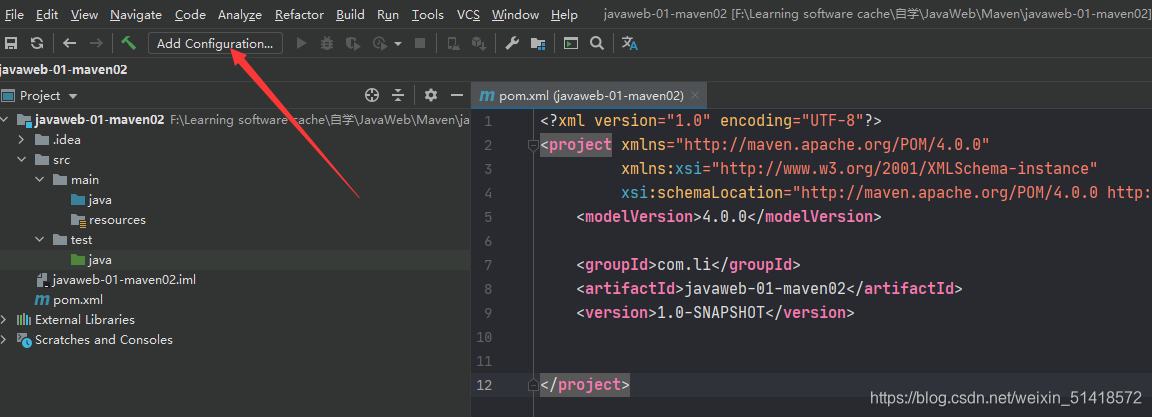Click the Run with Coverage icon
Viewport: 1152px width, 417px height.
353,43
